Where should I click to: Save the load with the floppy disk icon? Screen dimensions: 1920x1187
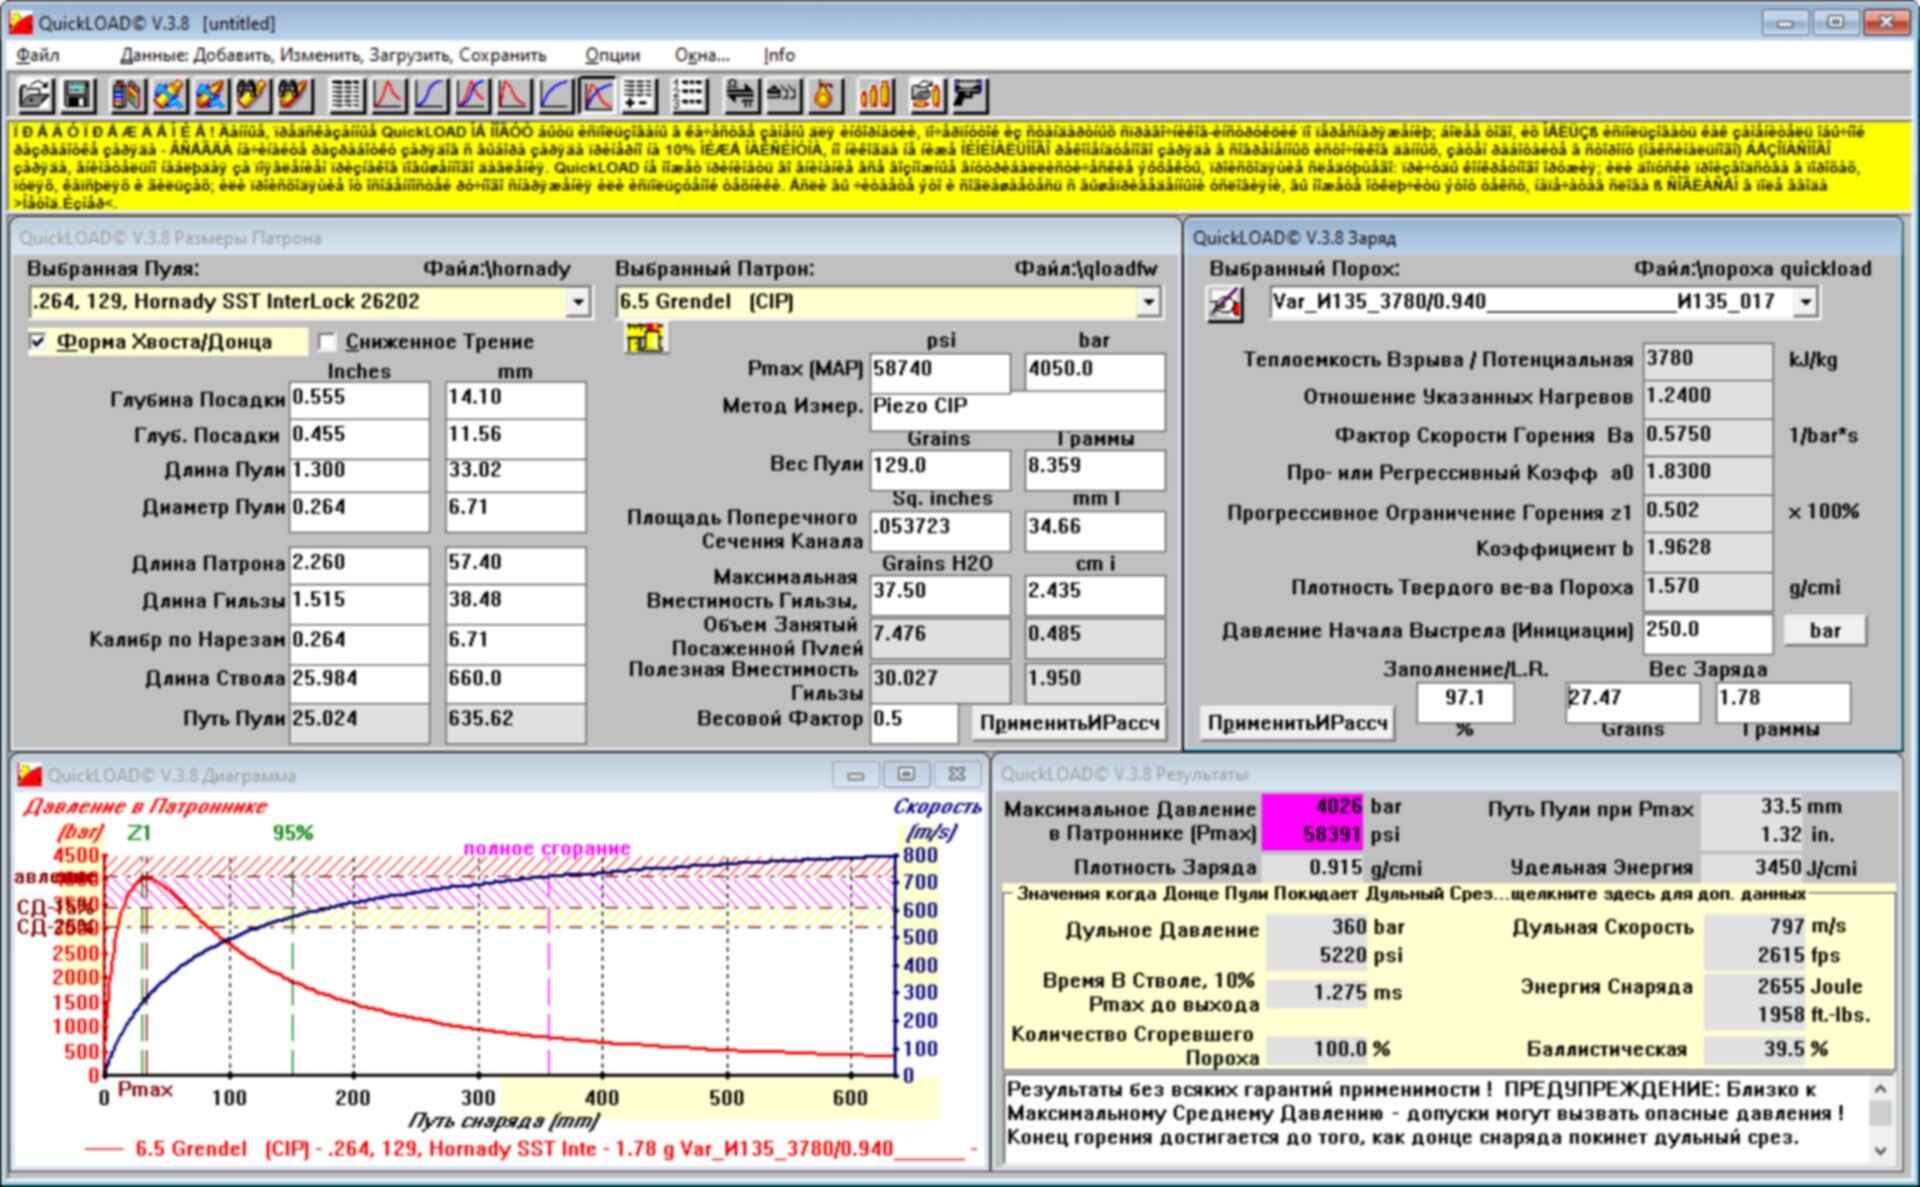[78, 95]
